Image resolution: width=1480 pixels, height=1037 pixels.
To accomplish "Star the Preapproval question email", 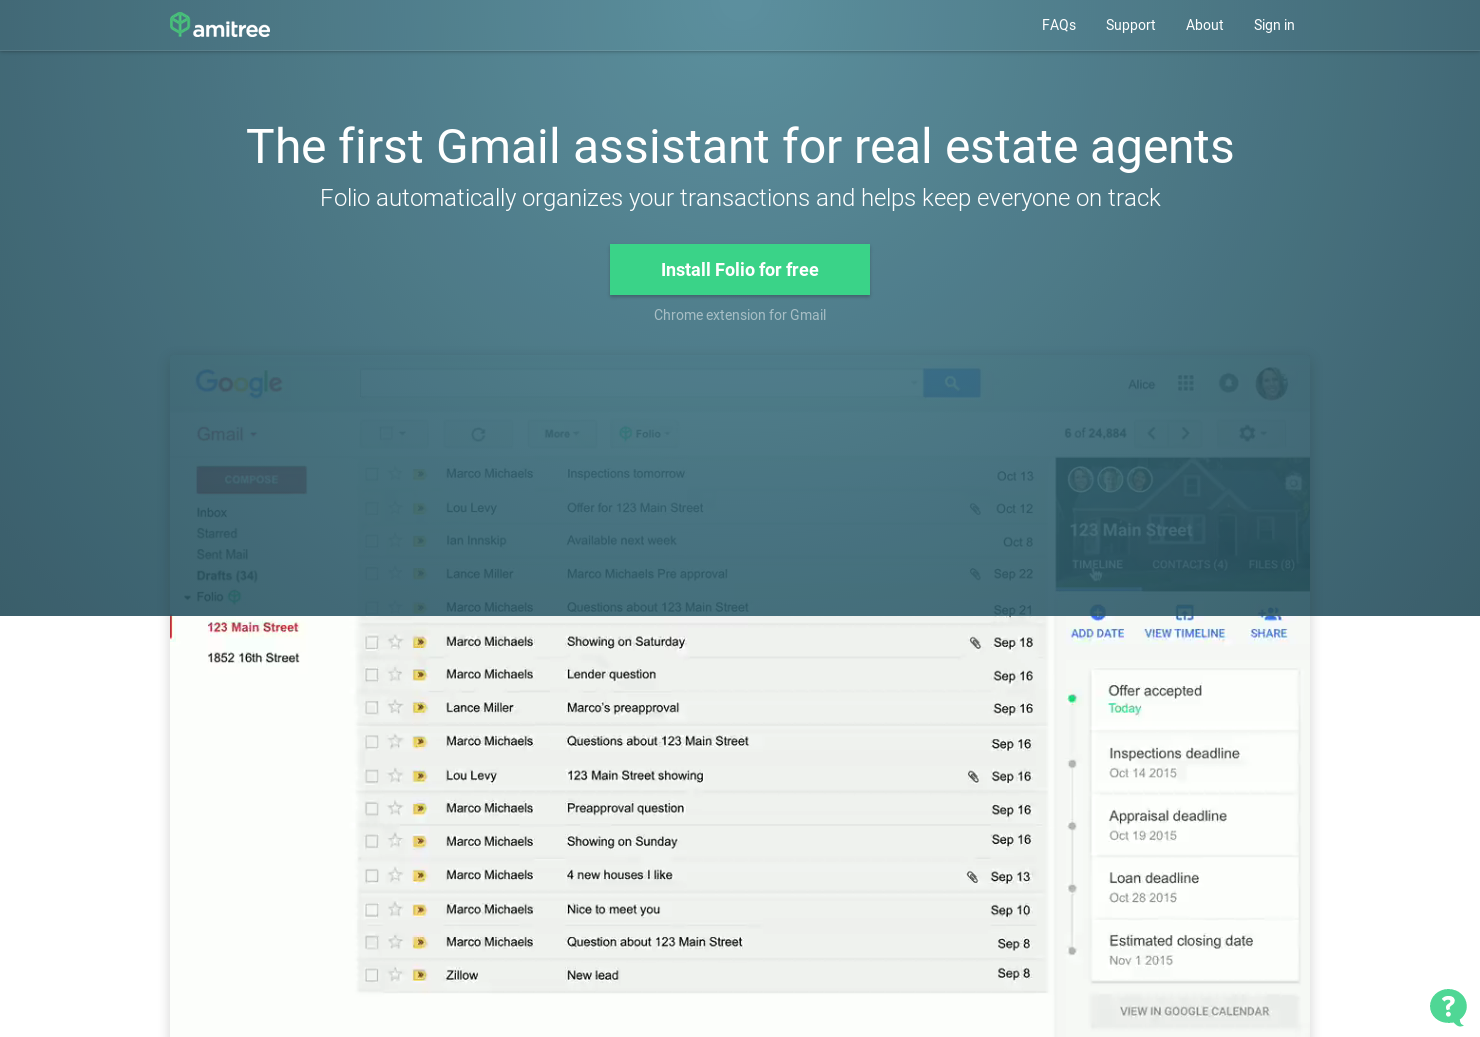I will pos(395,809).
